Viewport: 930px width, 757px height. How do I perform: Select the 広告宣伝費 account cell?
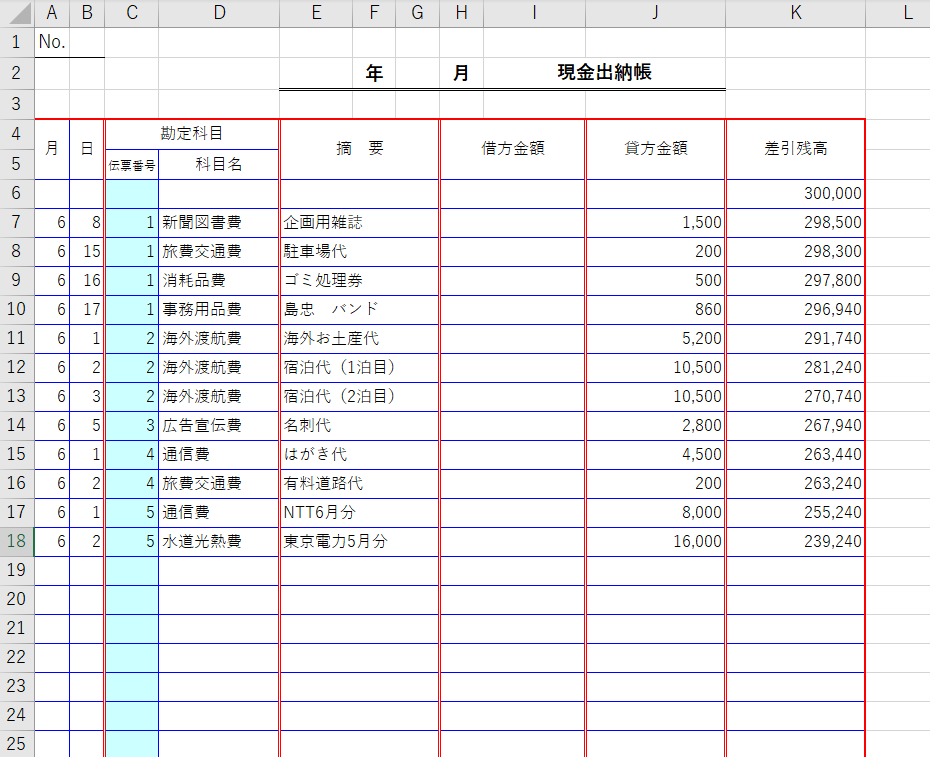point(218,426)
